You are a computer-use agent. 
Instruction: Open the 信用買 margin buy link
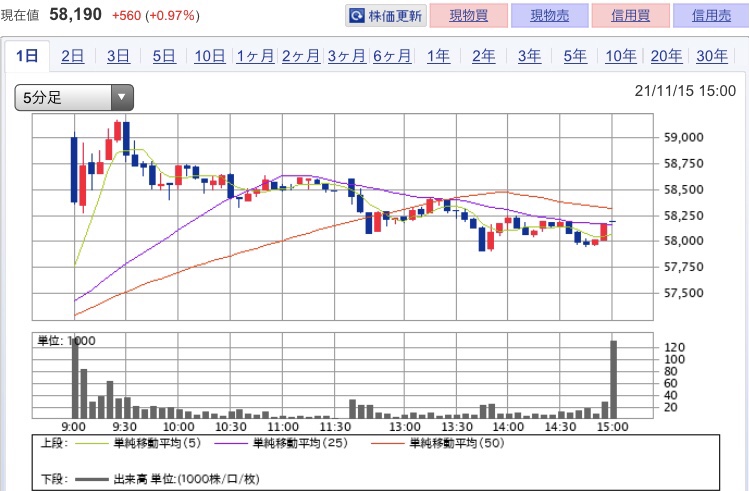tap(631, 16)
